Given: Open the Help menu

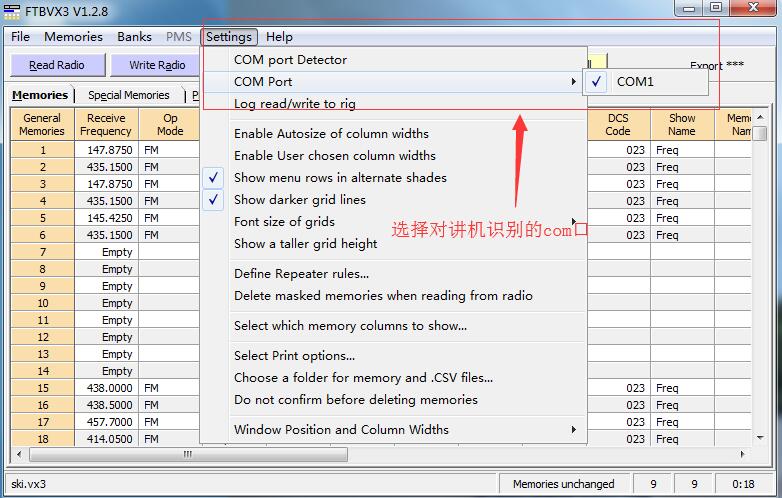Looking at the screenshot, I should pos(279,37).
